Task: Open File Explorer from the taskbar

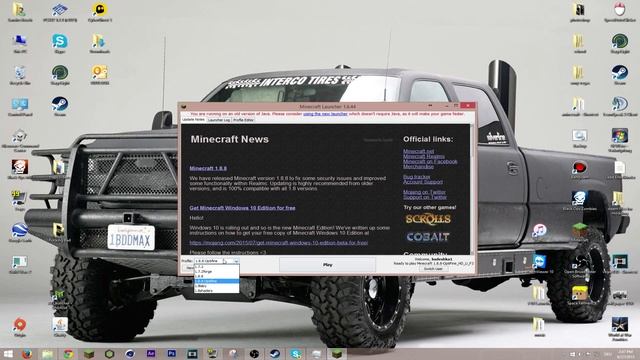Action: coord(48,354)
